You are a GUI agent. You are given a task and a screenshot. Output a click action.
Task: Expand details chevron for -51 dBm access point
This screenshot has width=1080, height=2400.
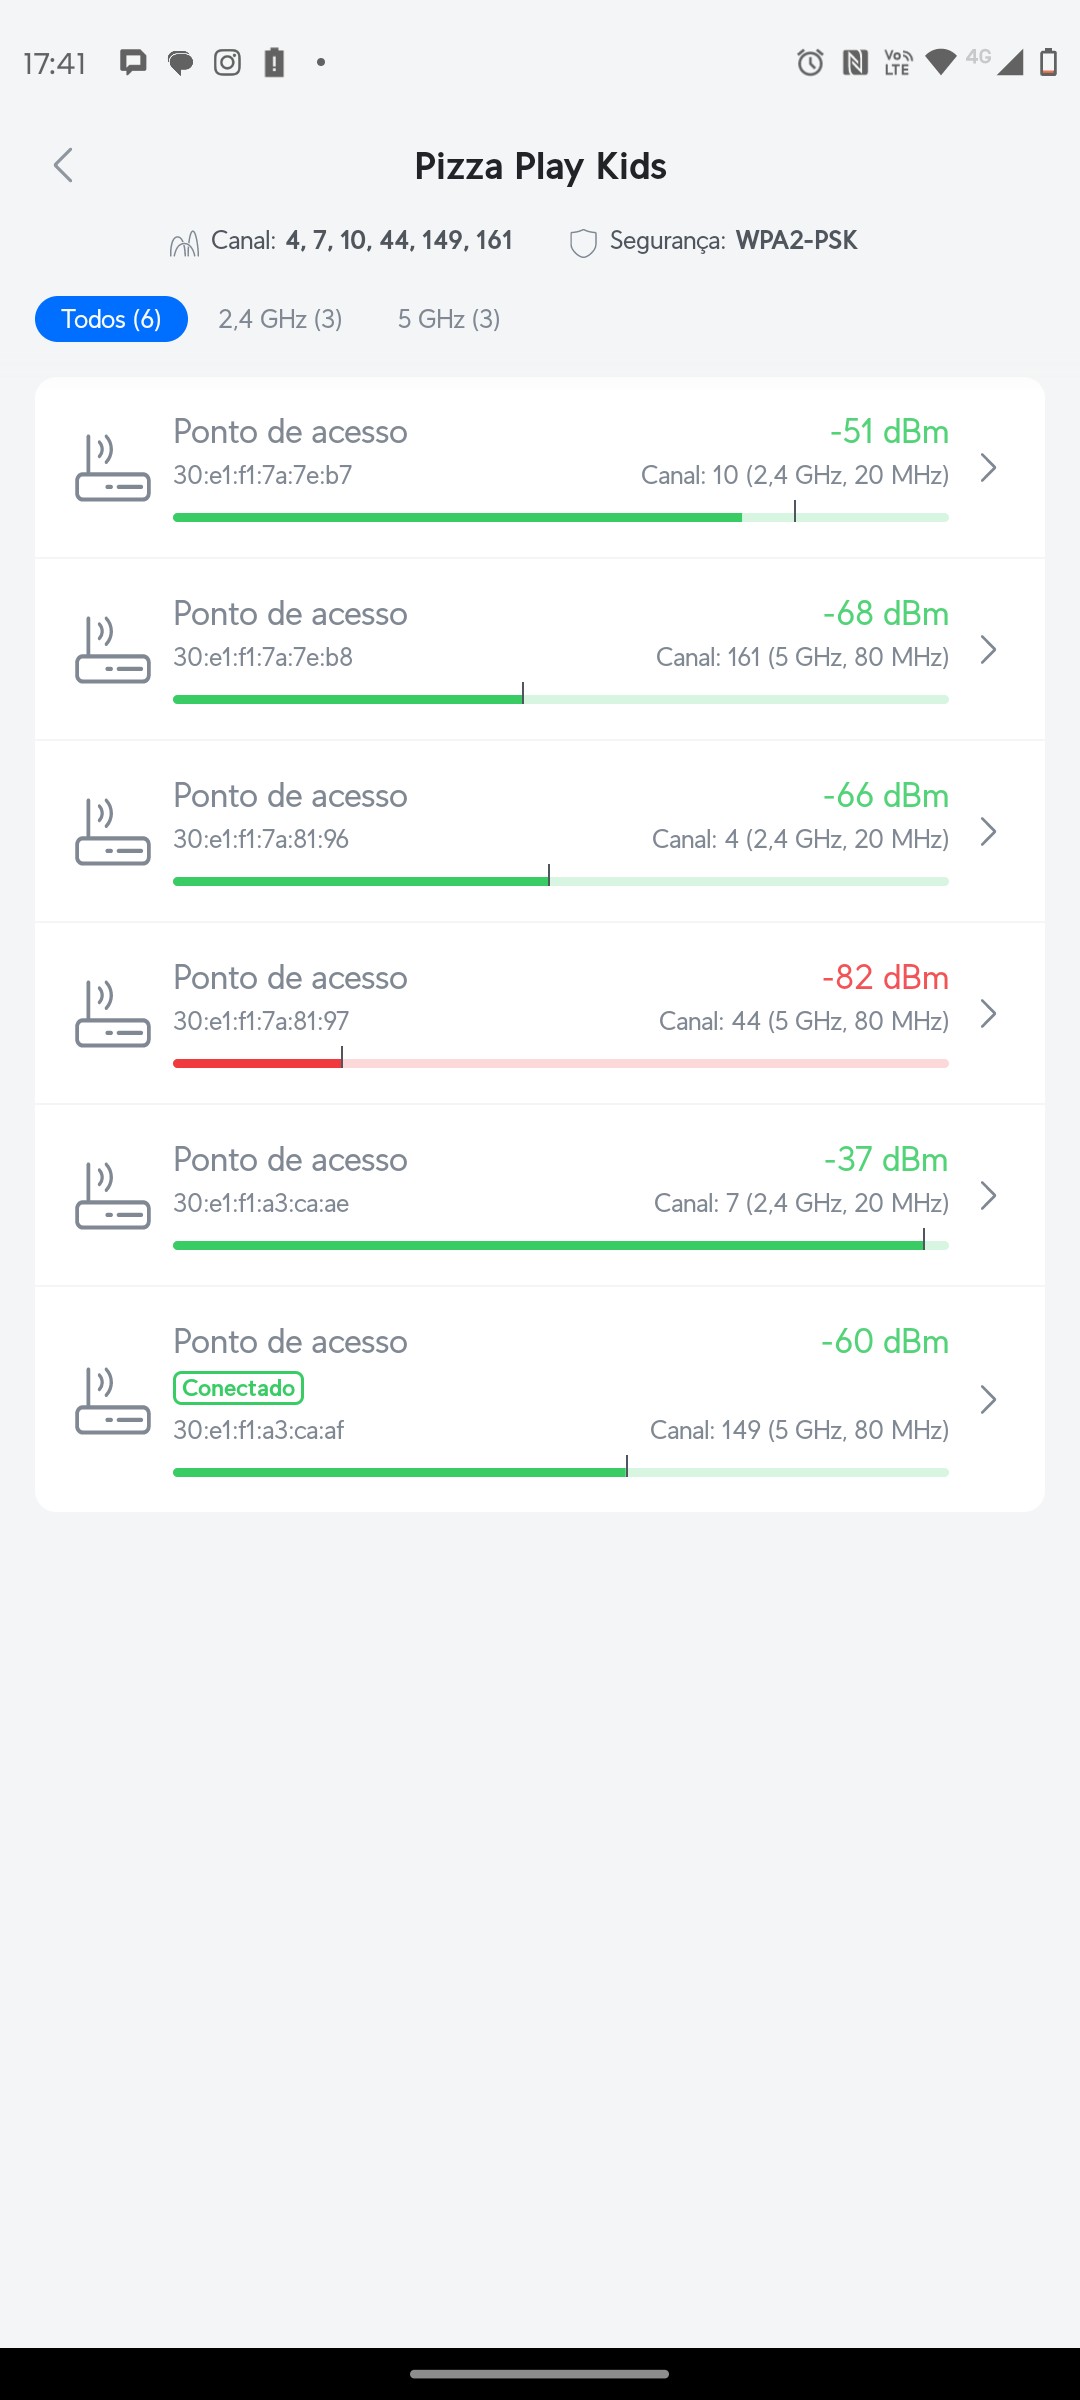(x=988, y=468)
